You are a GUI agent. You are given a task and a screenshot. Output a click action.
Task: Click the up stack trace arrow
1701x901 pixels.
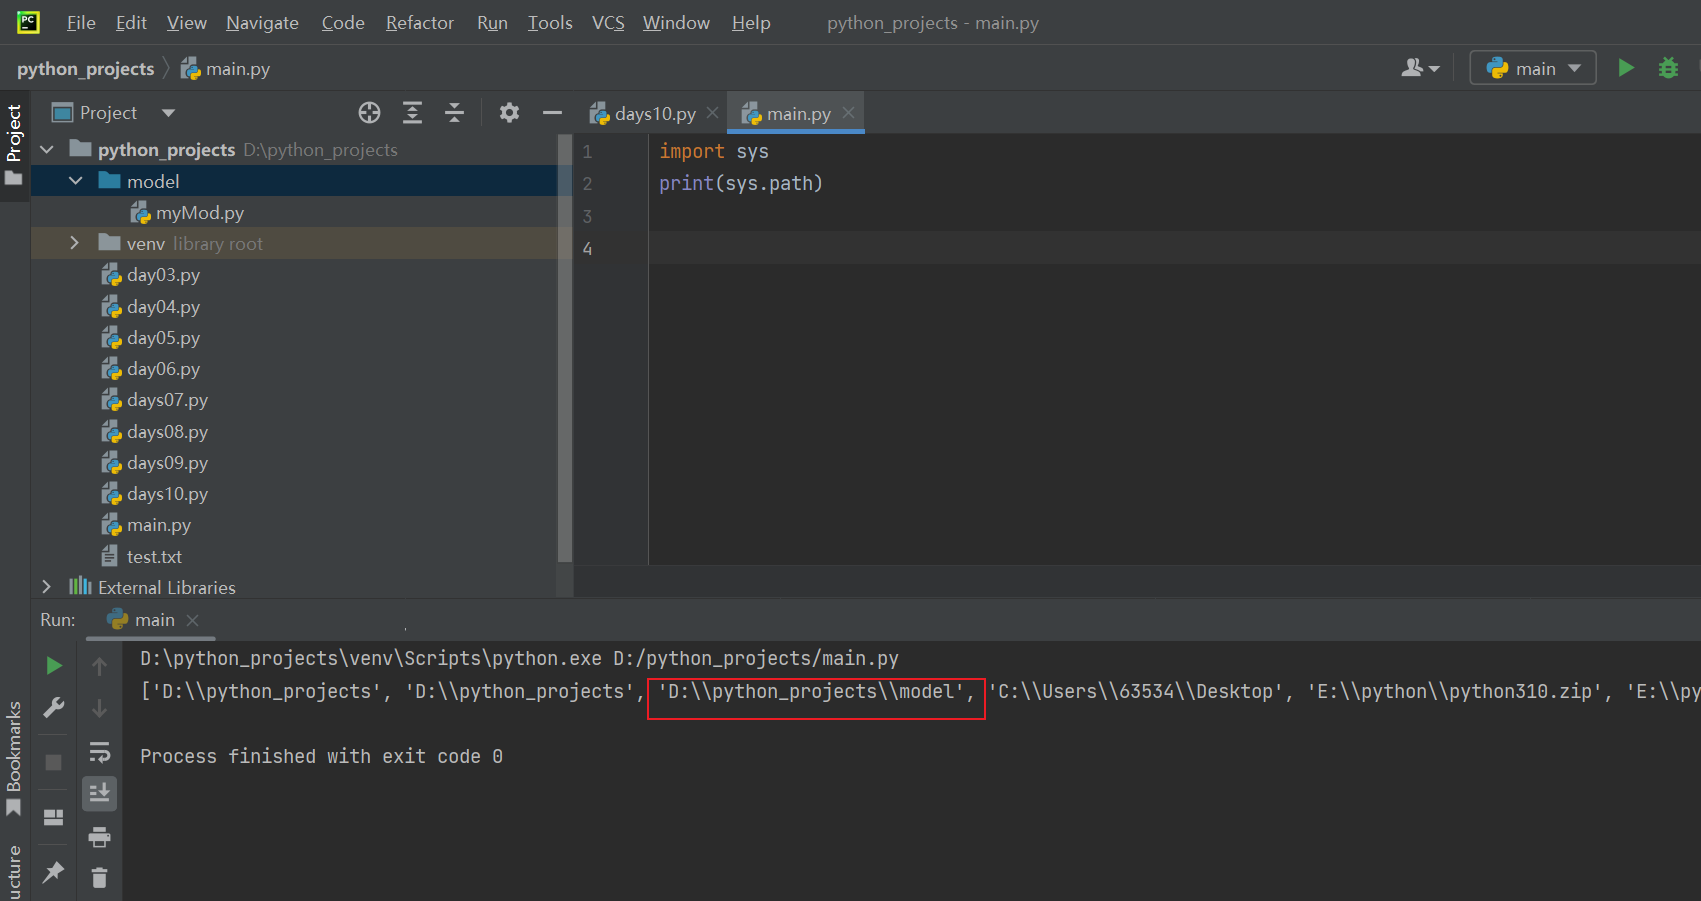click(99, 665)
